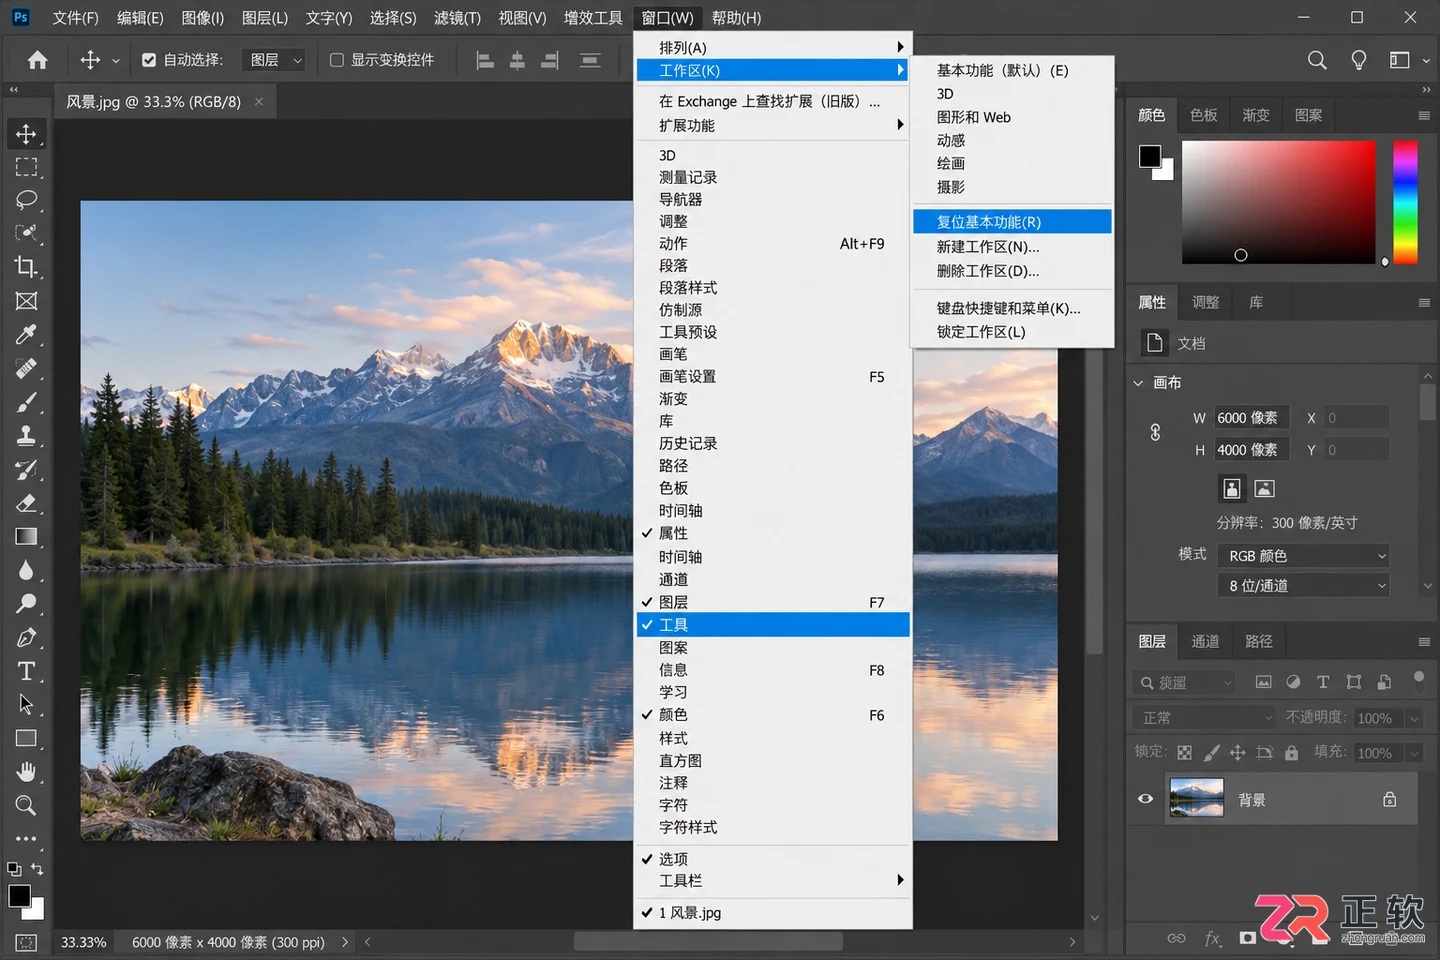Choose 复位基本功能(R) in workspace submenu
Viewport: 1440px width, 960px height.
[1012, 222]
